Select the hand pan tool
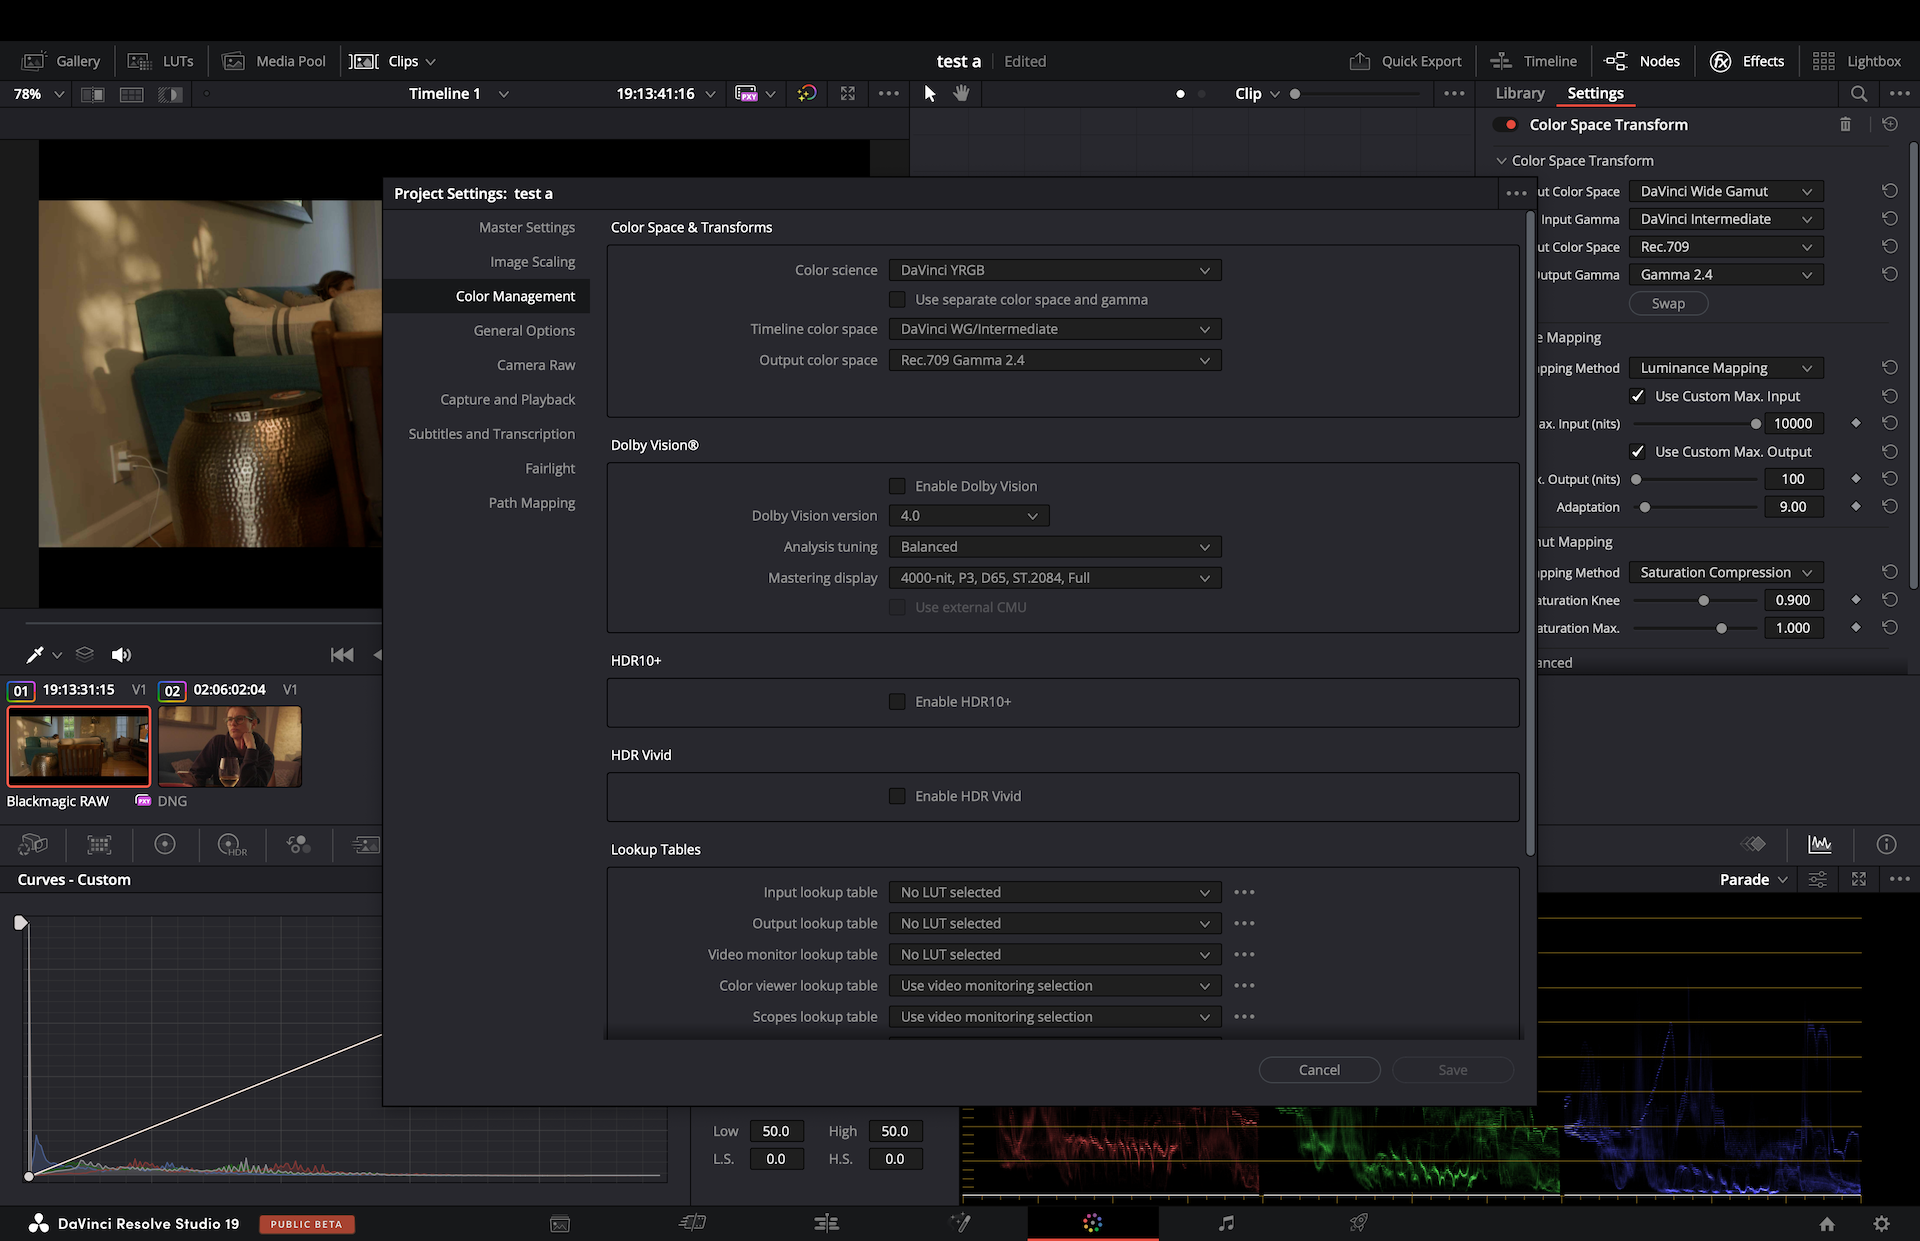 point(961,93)
